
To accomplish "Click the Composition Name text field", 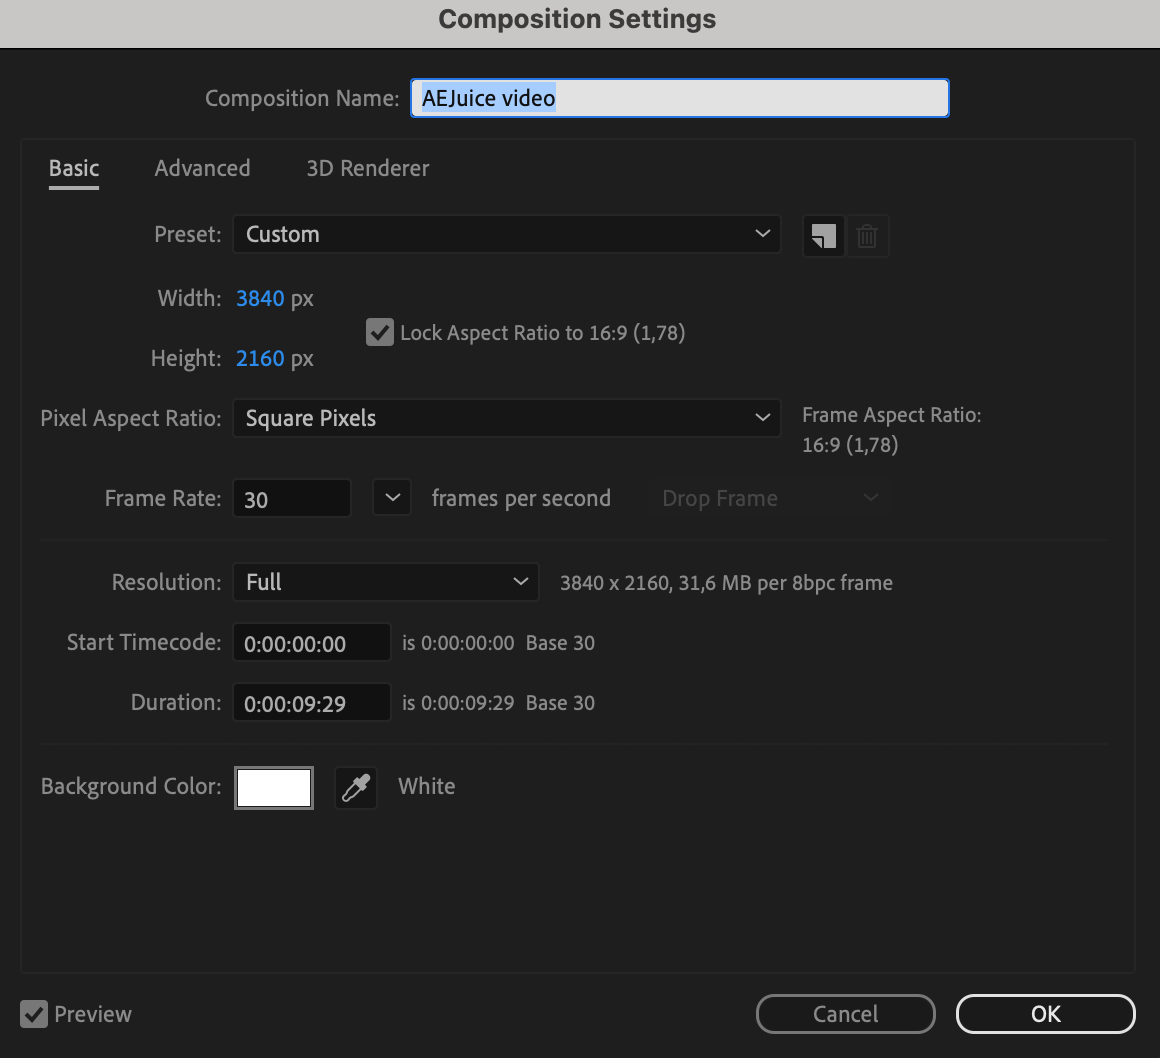I will tap(679, 98).
